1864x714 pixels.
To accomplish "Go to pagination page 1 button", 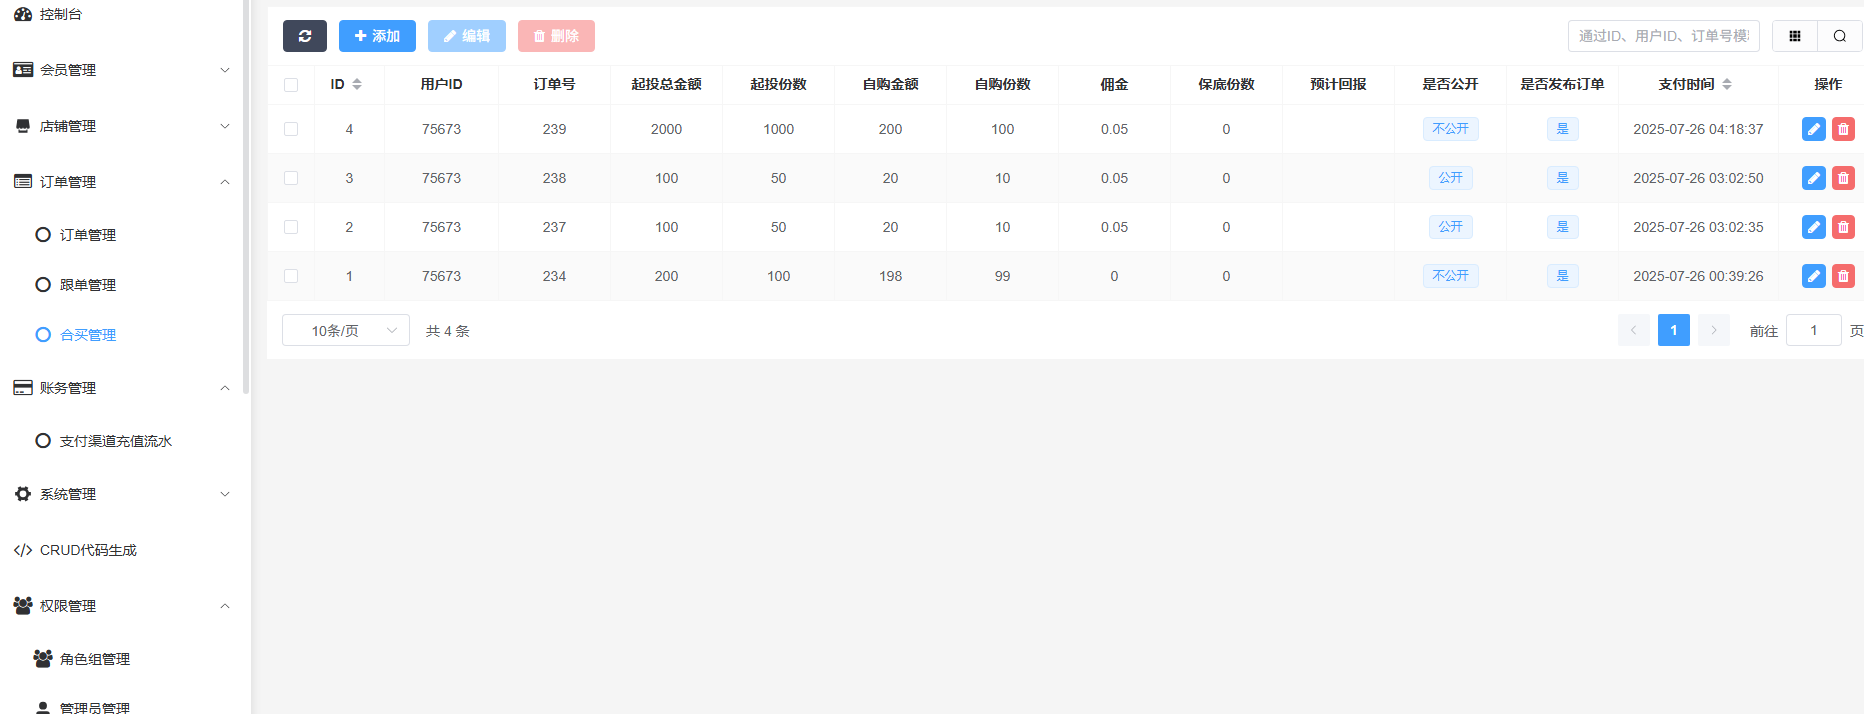I will coord(1673,330).
